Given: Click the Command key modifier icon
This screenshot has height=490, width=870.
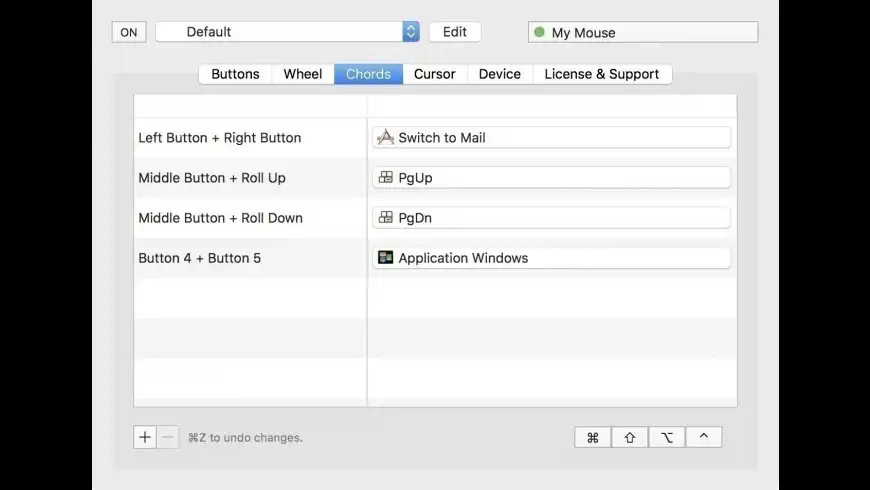Looking at the screenshot, I should [x=593, y=437].
